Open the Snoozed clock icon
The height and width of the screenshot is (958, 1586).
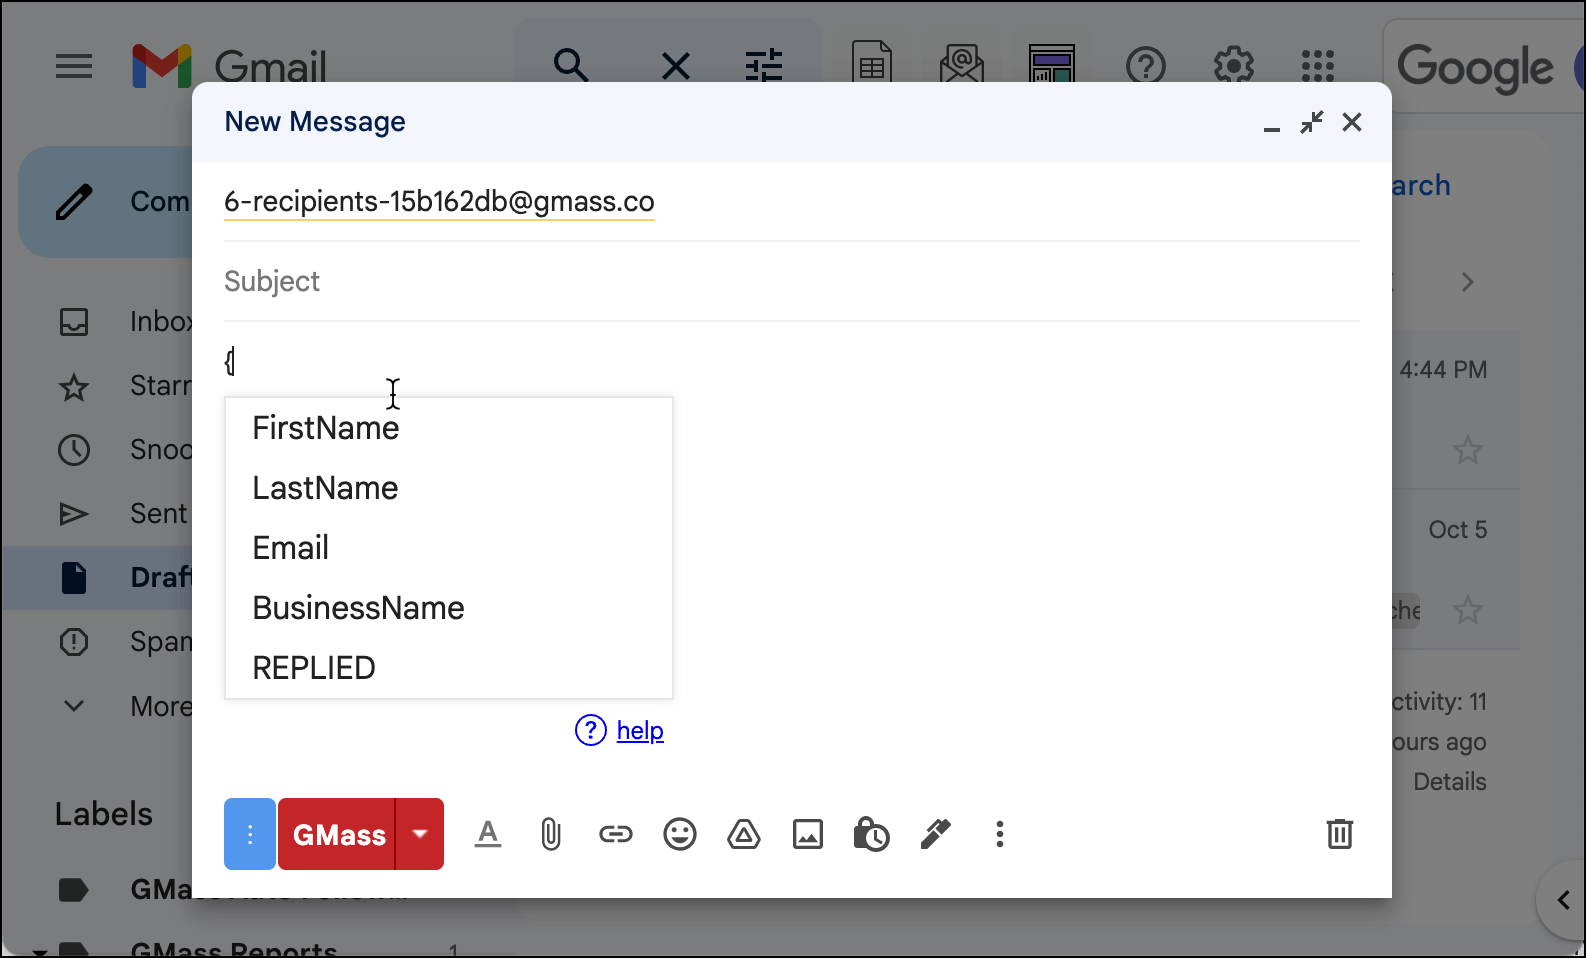click(x=74, y=450)
